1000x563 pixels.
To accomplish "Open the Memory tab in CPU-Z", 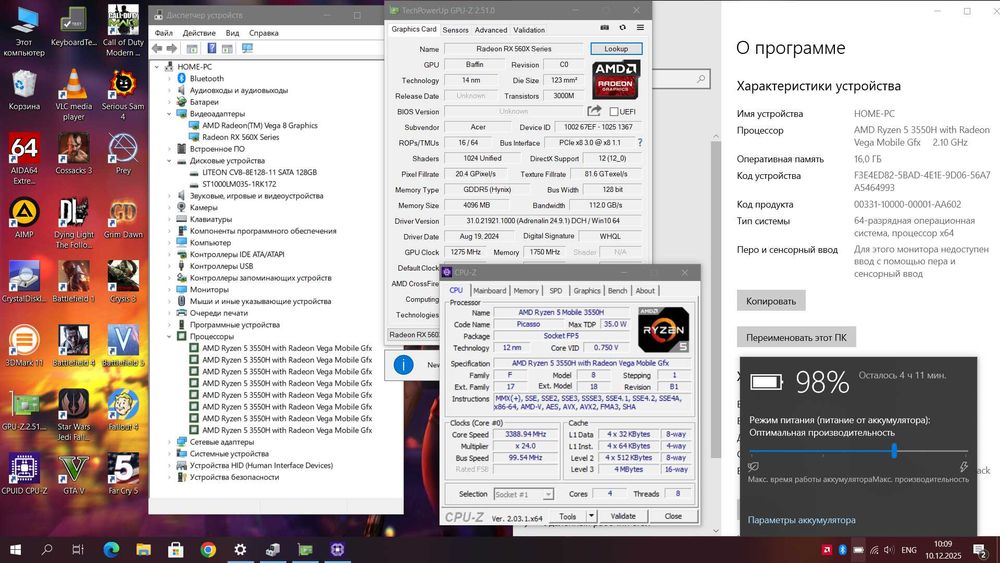I will pyautogui.click(x=526, y=291).
